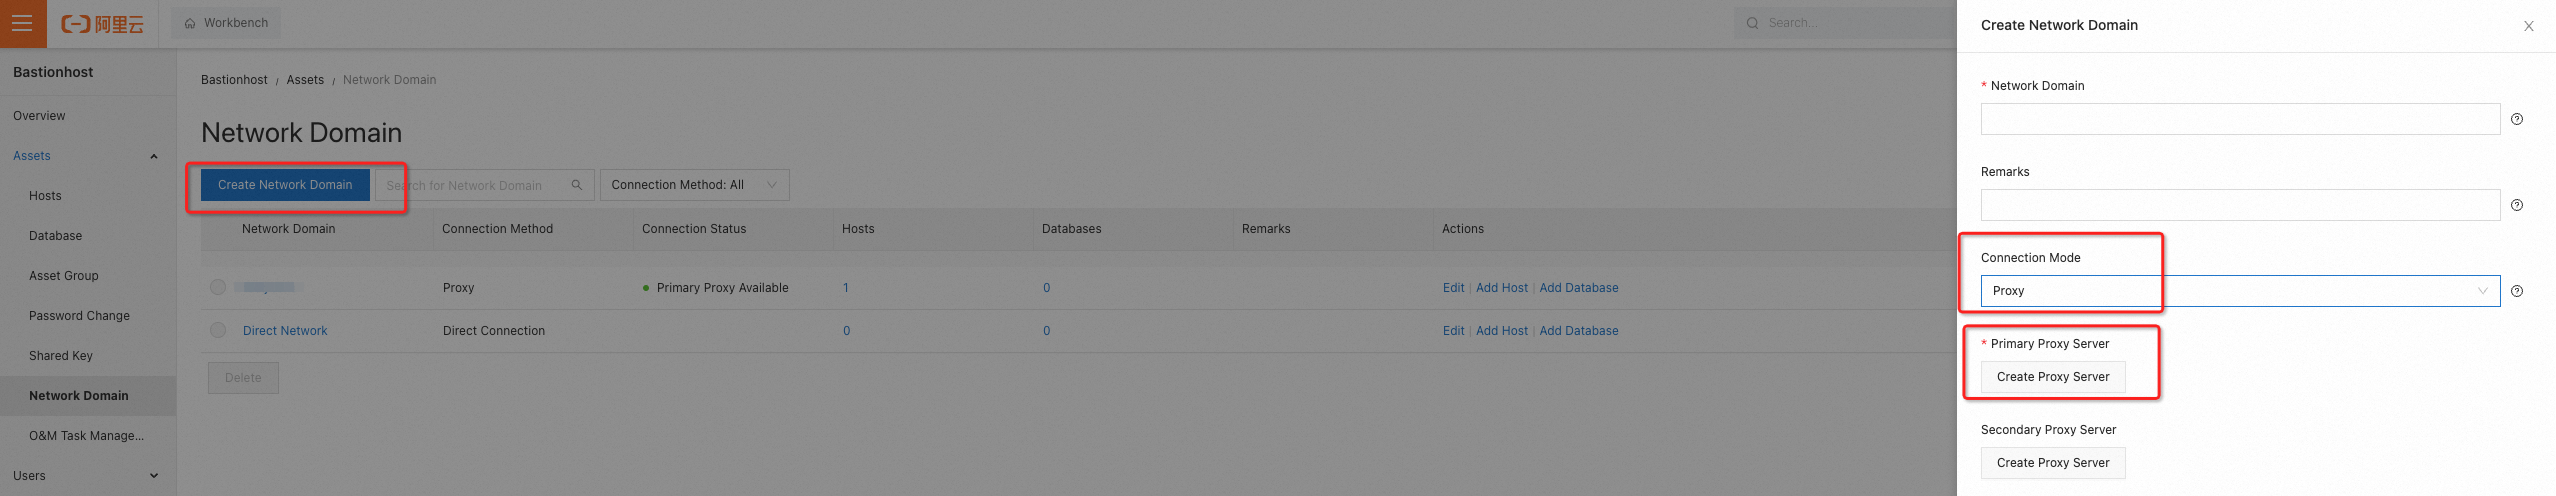Open the Connection Mode Proxy dropdown
The image size is (2556, 496).
tap(2239, 291)
